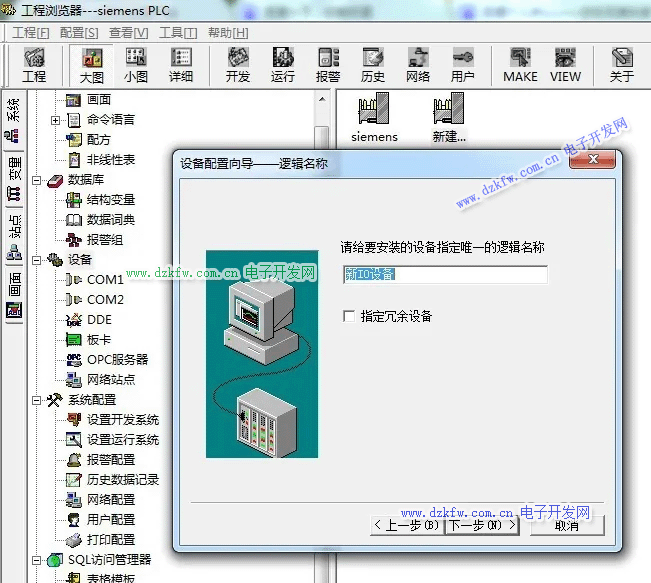Open the 网络 network toolbar icon
Viewport: 651px width, 583px height.
[x=418, y=66]
